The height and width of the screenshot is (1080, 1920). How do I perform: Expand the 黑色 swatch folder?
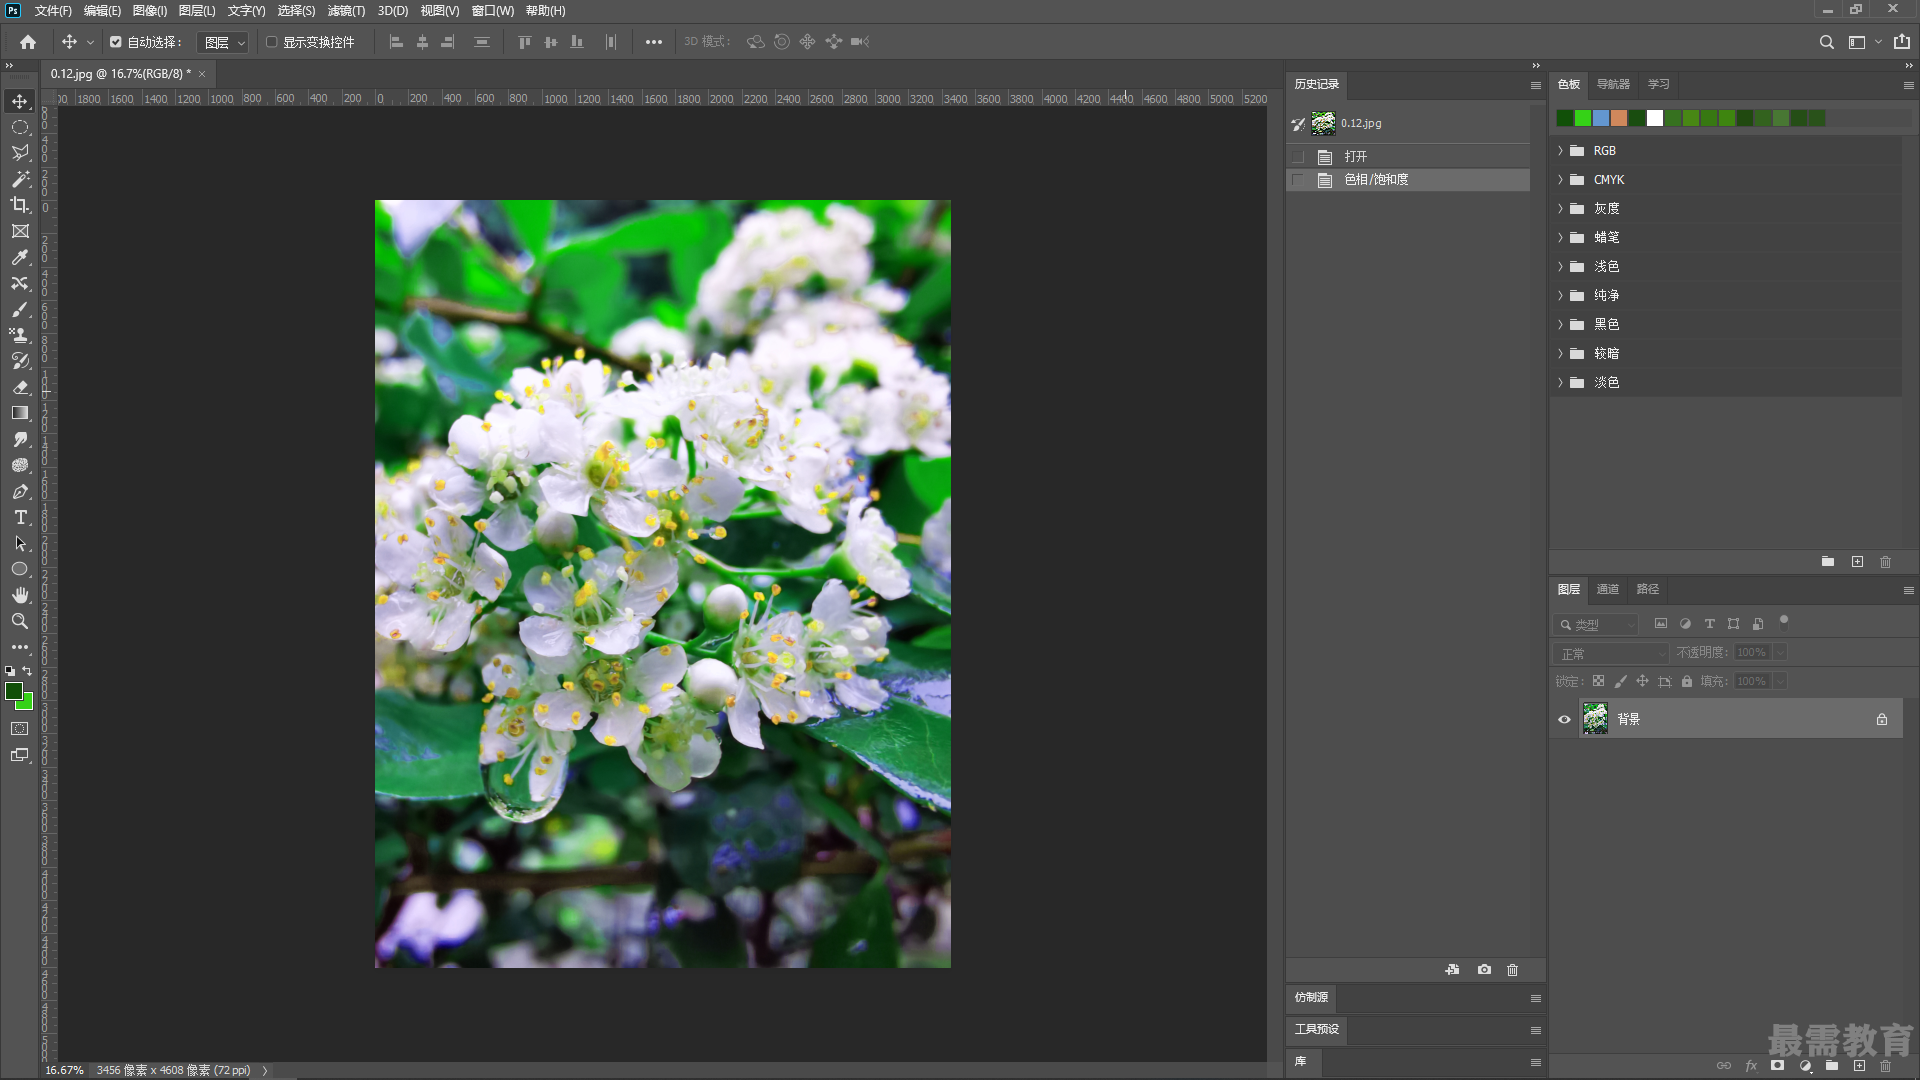(x=1560, y=325)
